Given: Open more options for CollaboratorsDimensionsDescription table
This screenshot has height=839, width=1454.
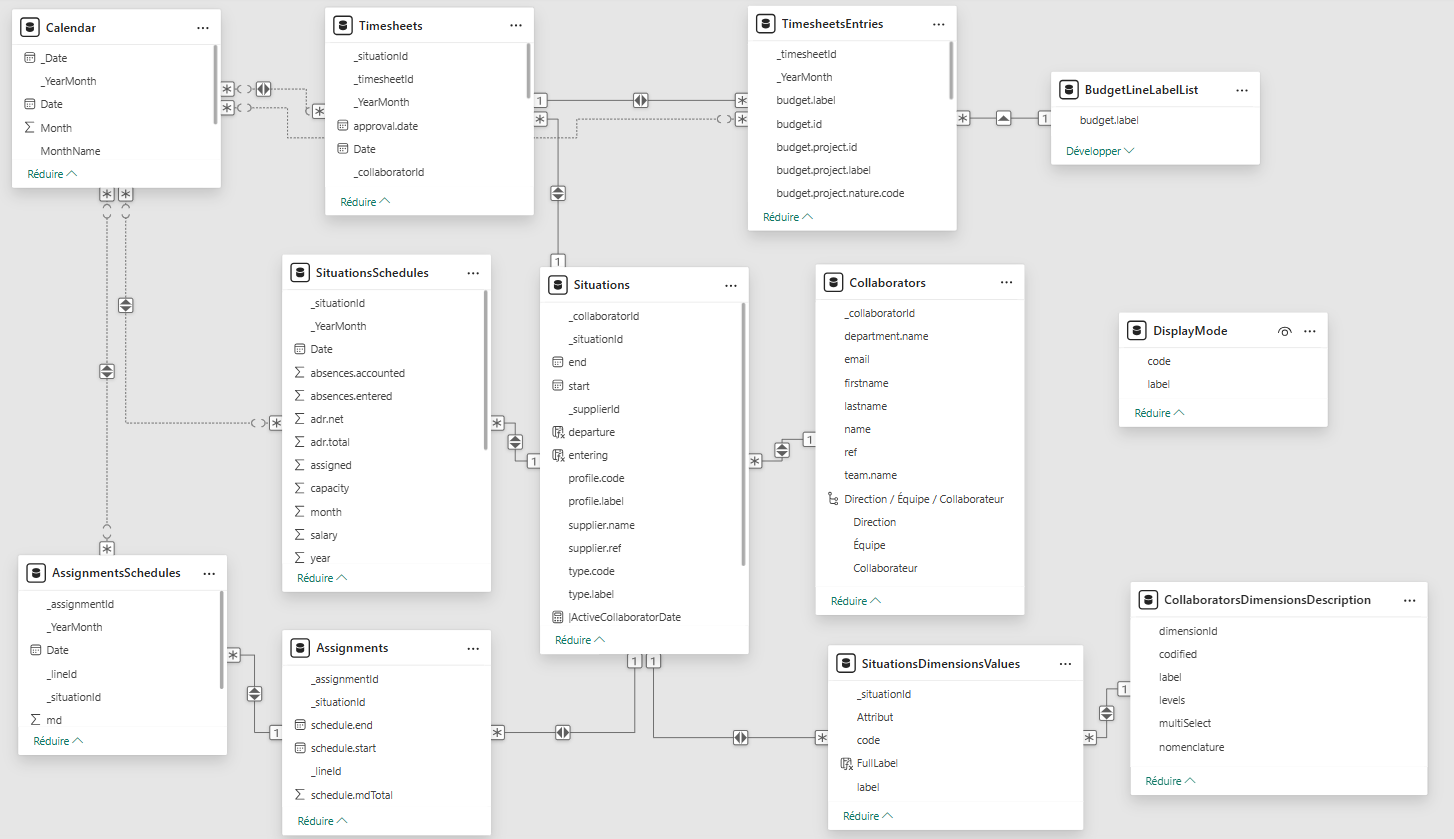Looking at the screenshot, I should (1409, 600).
